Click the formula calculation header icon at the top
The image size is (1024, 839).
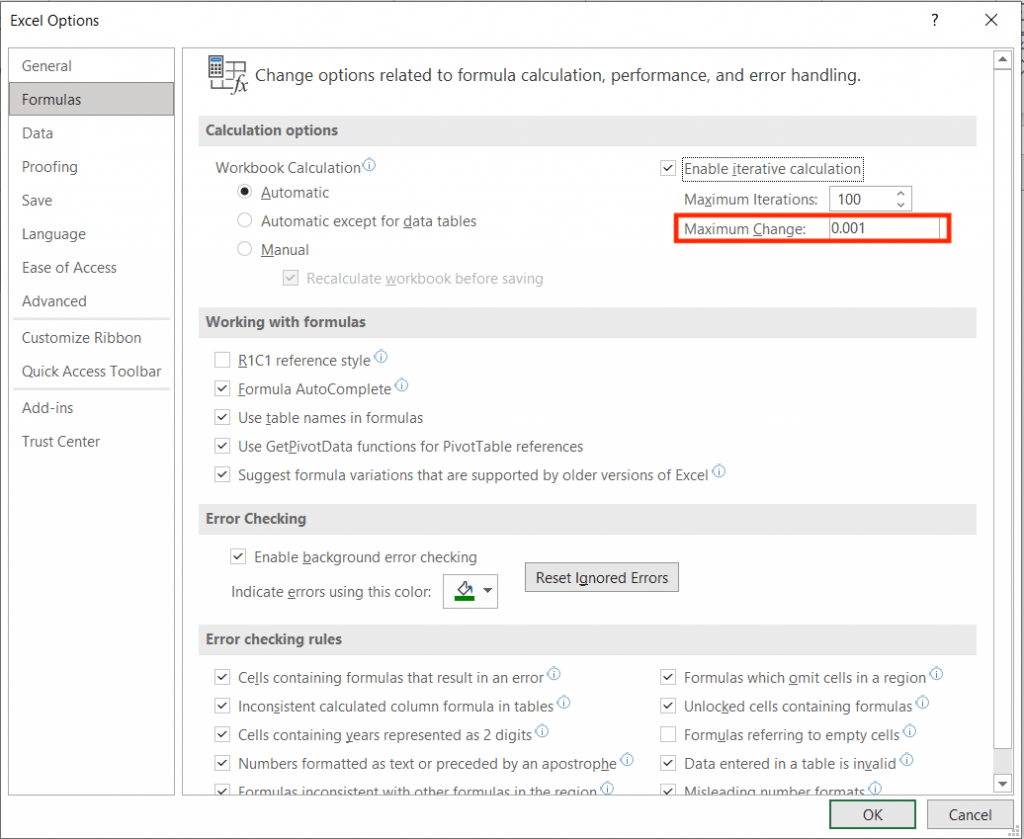[x=226, y=71]
